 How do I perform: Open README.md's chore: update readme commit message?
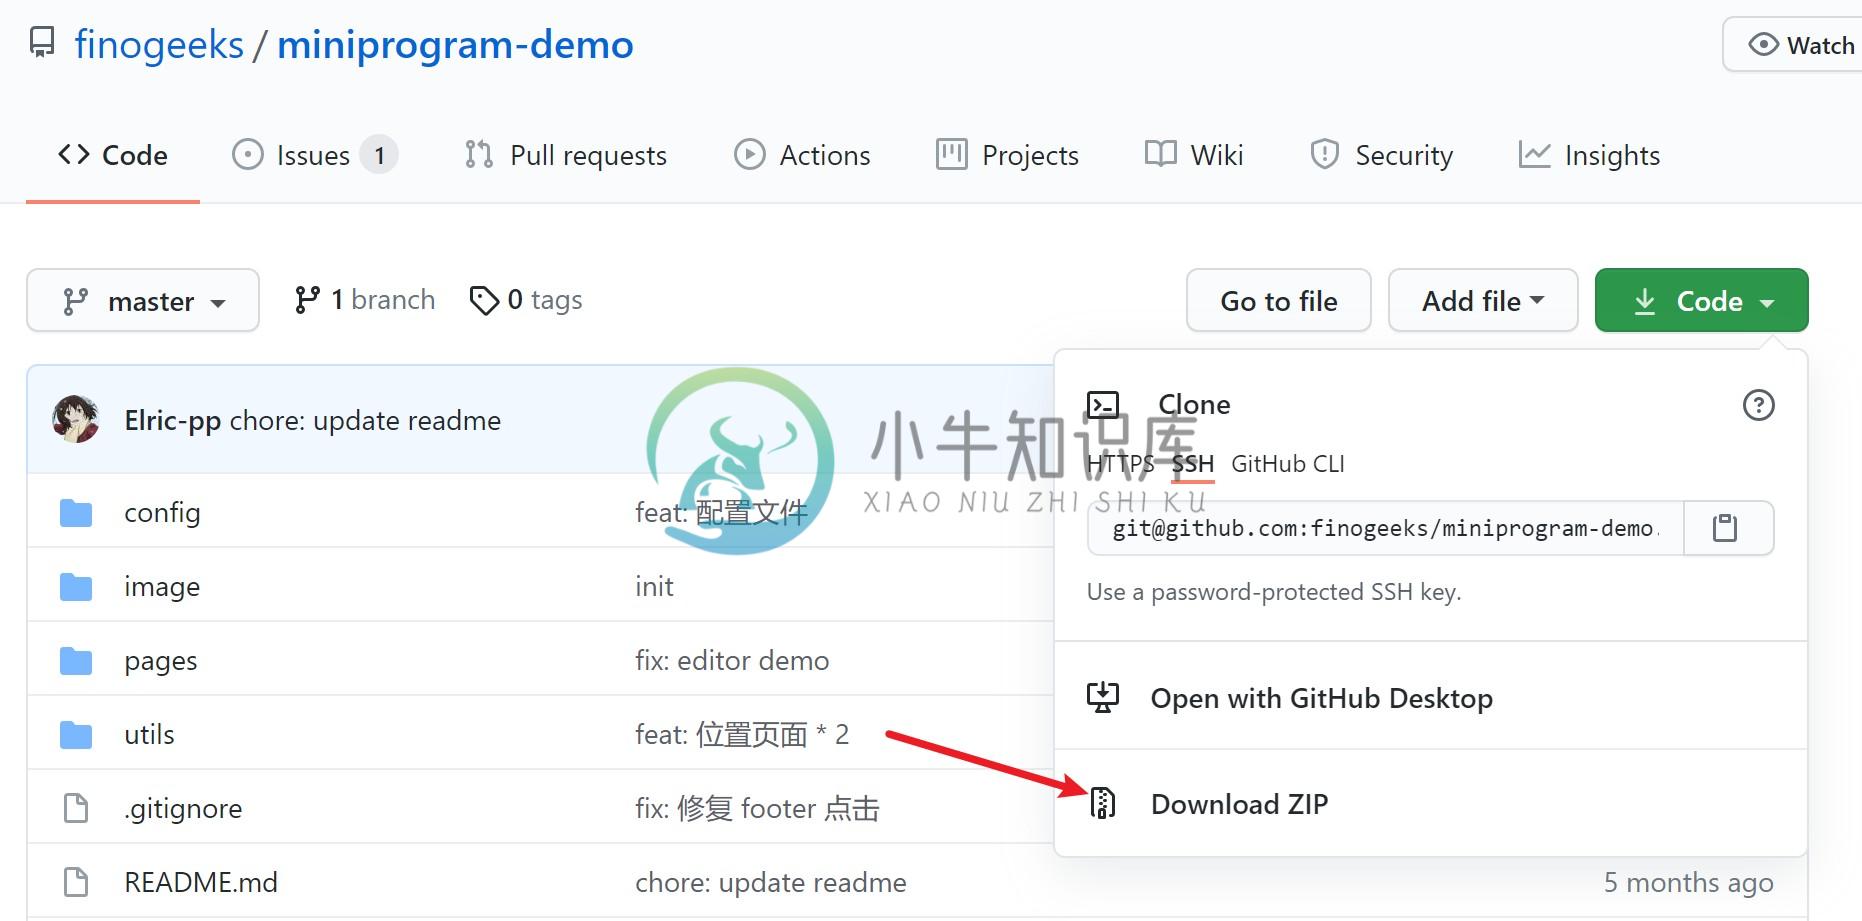point(771,883)
